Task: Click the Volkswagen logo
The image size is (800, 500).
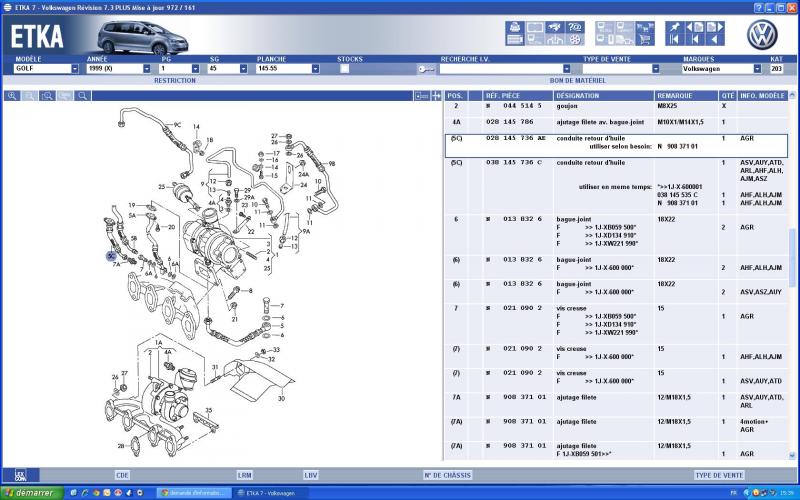Action: coord(762,35)
